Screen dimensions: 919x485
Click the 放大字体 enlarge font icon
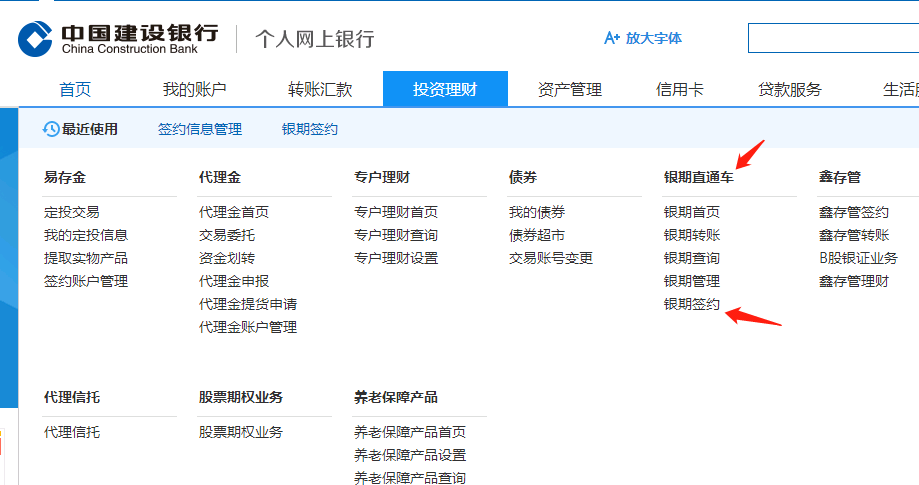pos(612,38)
